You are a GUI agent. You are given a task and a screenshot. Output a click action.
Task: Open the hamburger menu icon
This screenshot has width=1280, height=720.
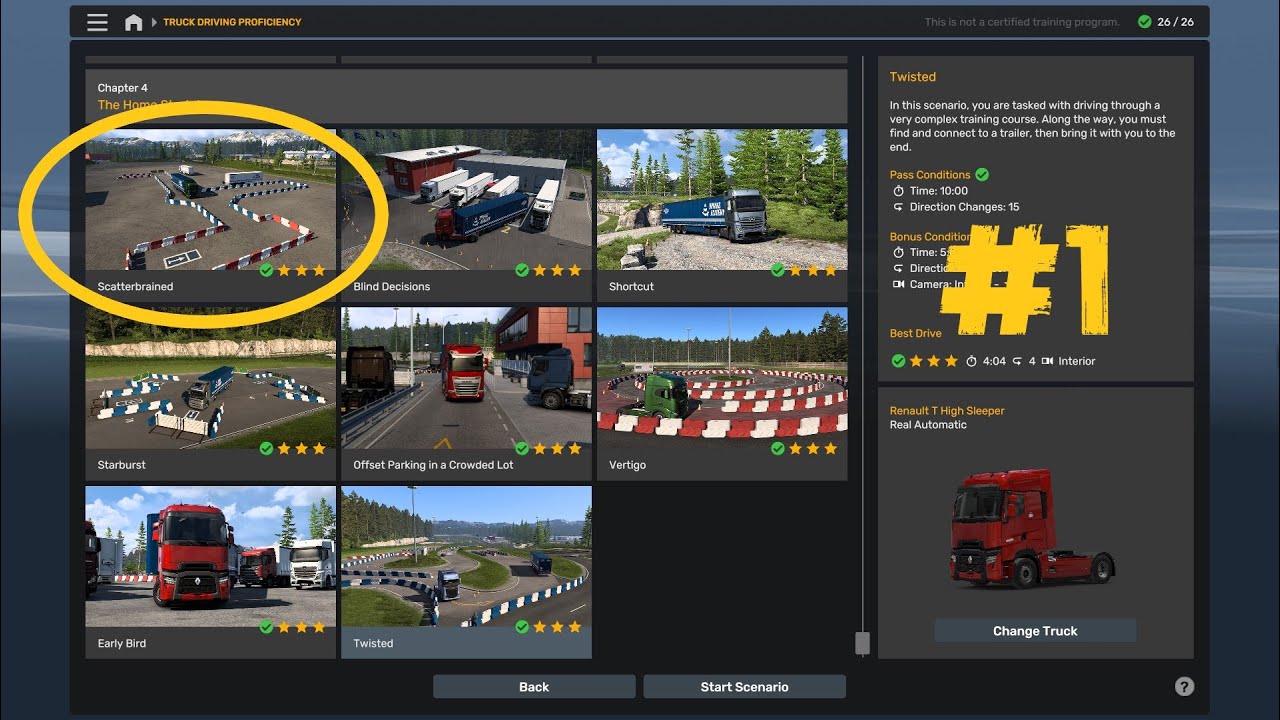[x=97, y=22]
